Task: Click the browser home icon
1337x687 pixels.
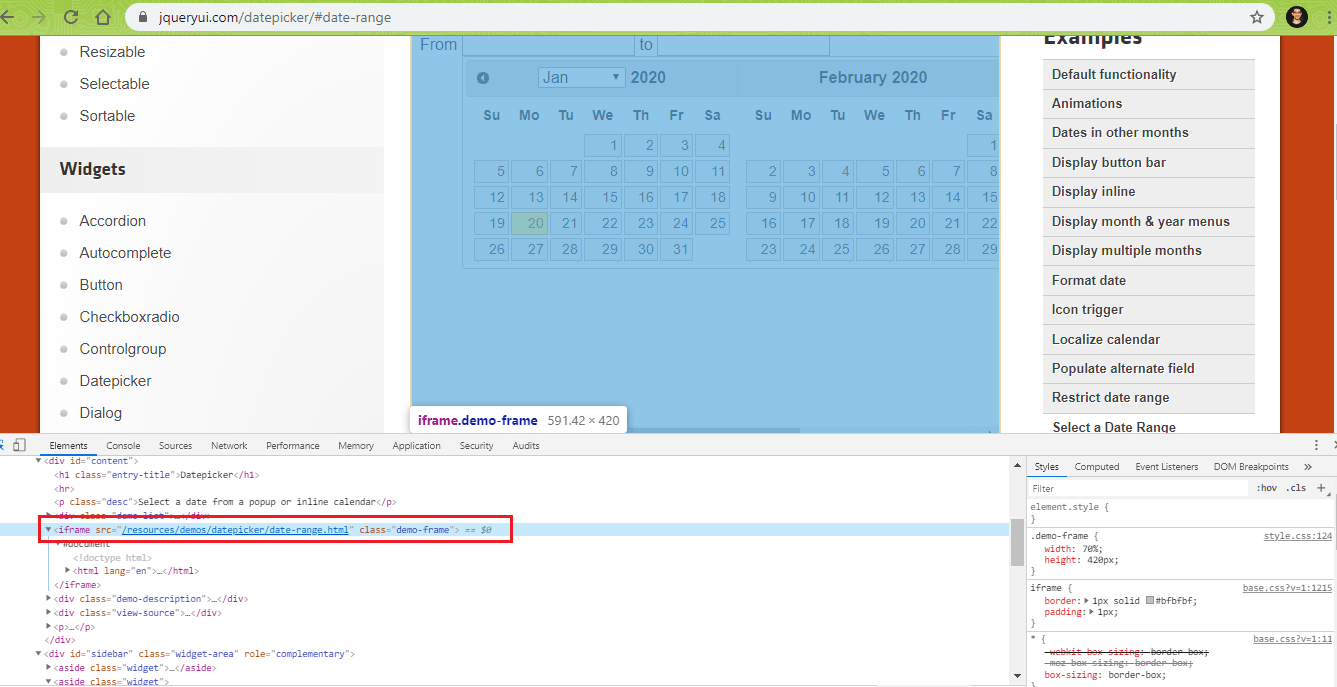Action: (x=102, y=16)
